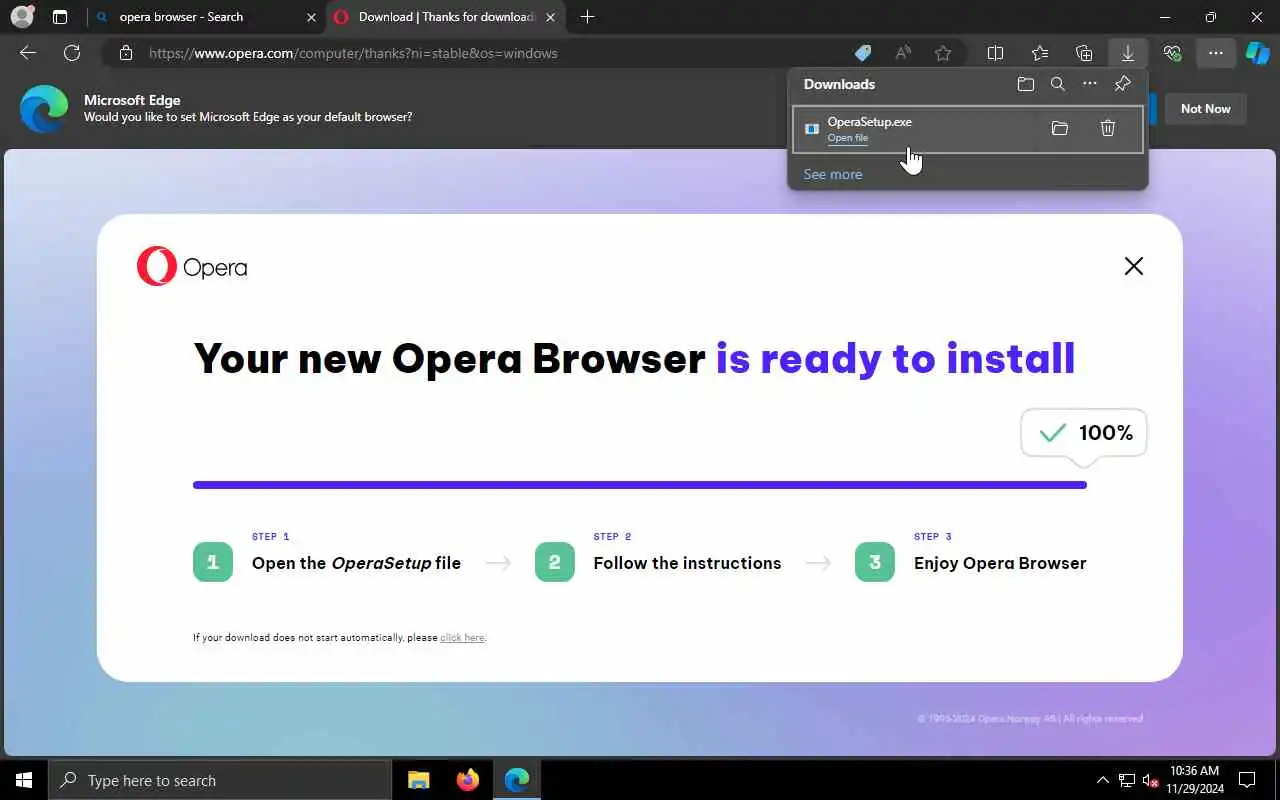Click step 1 Open the OperaSetup file

pos(327,555)
